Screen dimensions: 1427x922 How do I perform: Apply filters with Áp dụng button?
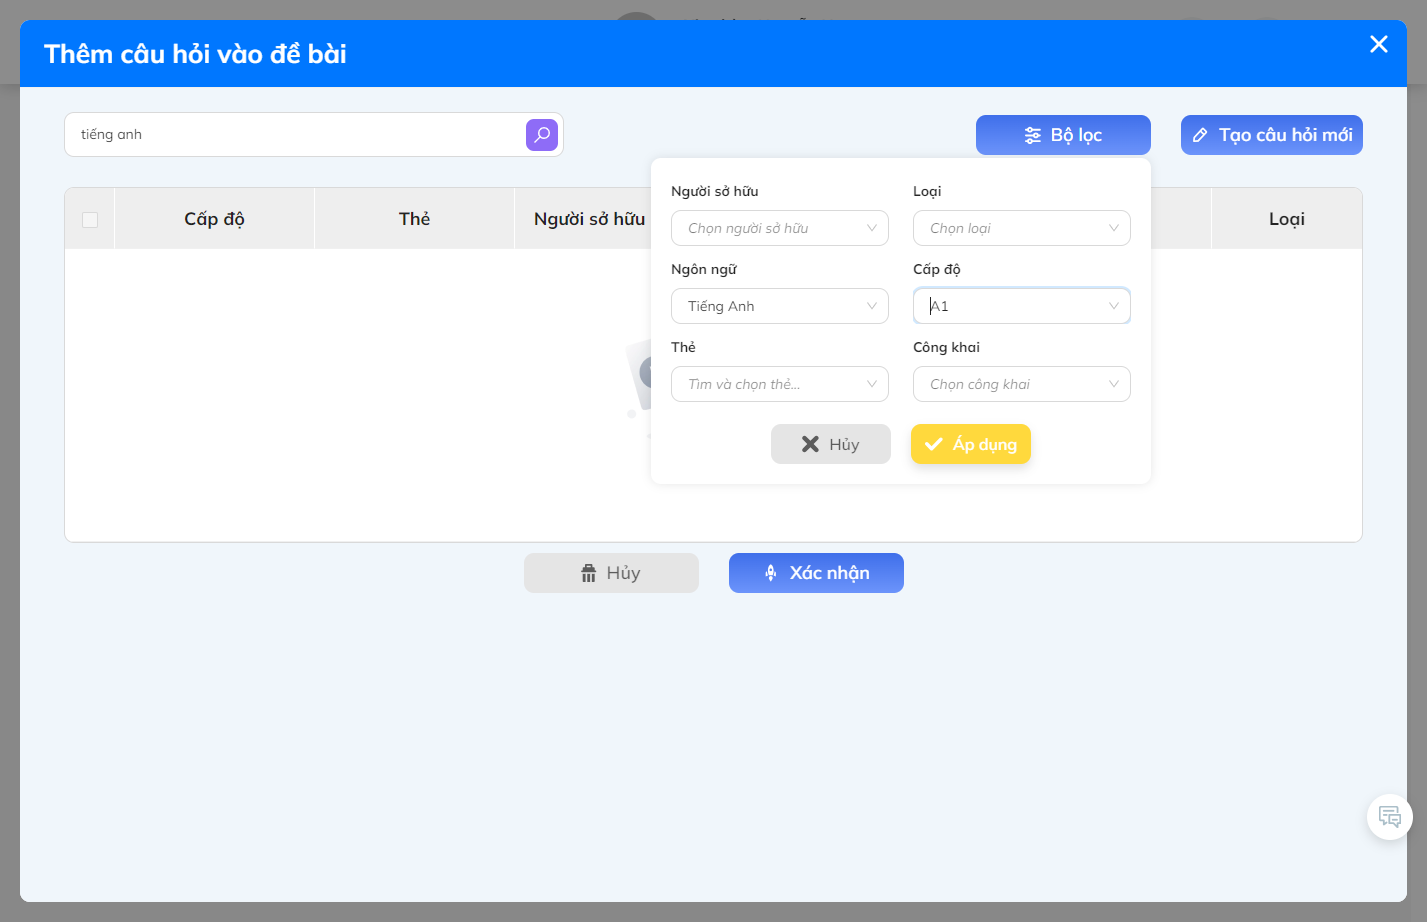970,444
